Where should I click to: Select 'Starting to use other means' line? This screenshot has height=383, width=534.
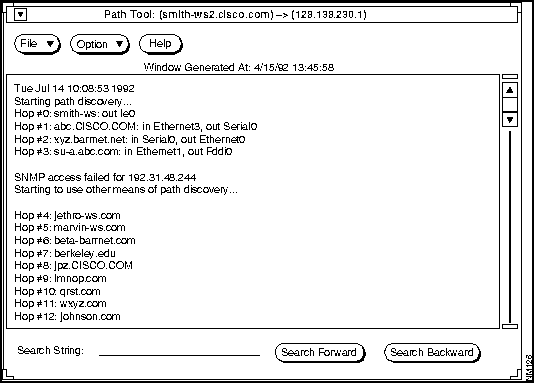(126, 190)
